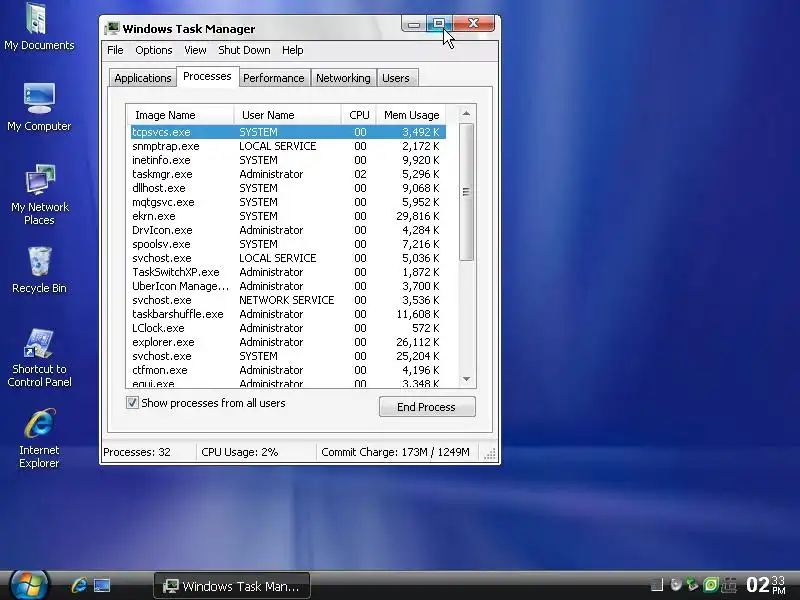Viewport: 800px width, 600px height.
Task: Select My Network Places desktop icon
Action: tap(39, 195)
